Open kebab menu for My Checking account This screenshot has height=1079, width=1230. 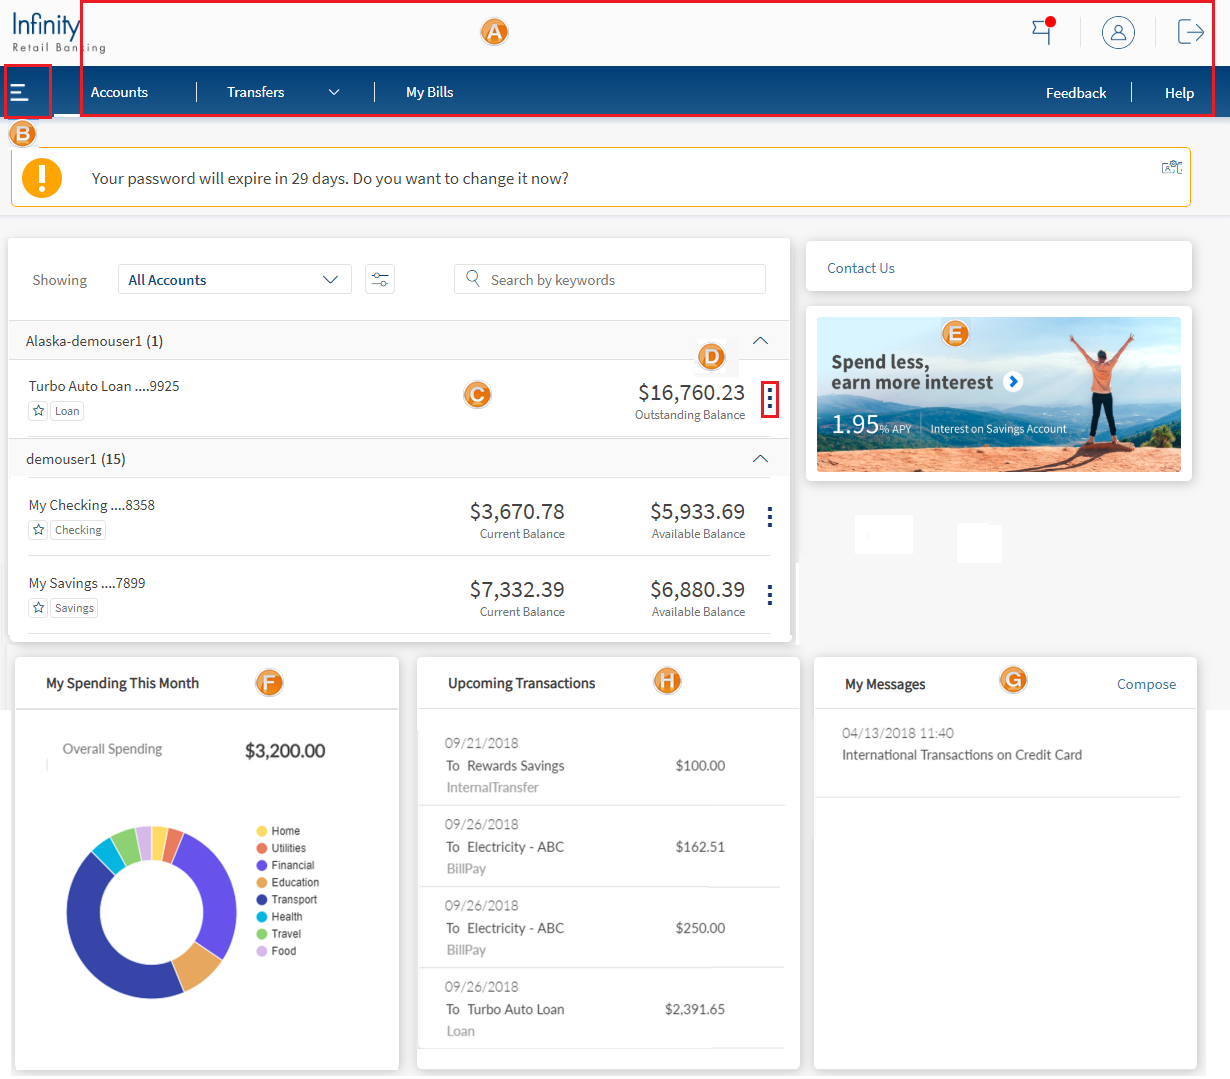[x=769, y=517]
